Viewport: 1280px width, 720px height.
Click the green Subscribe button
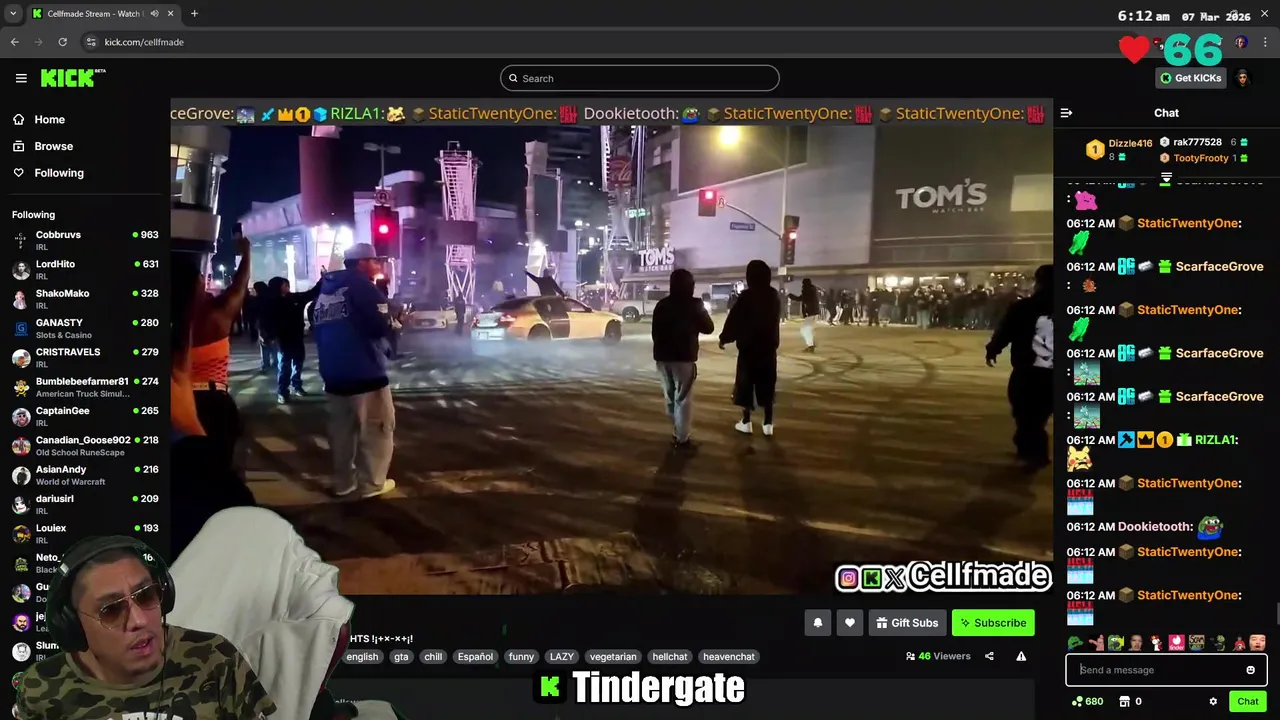[x=993, y=623]
